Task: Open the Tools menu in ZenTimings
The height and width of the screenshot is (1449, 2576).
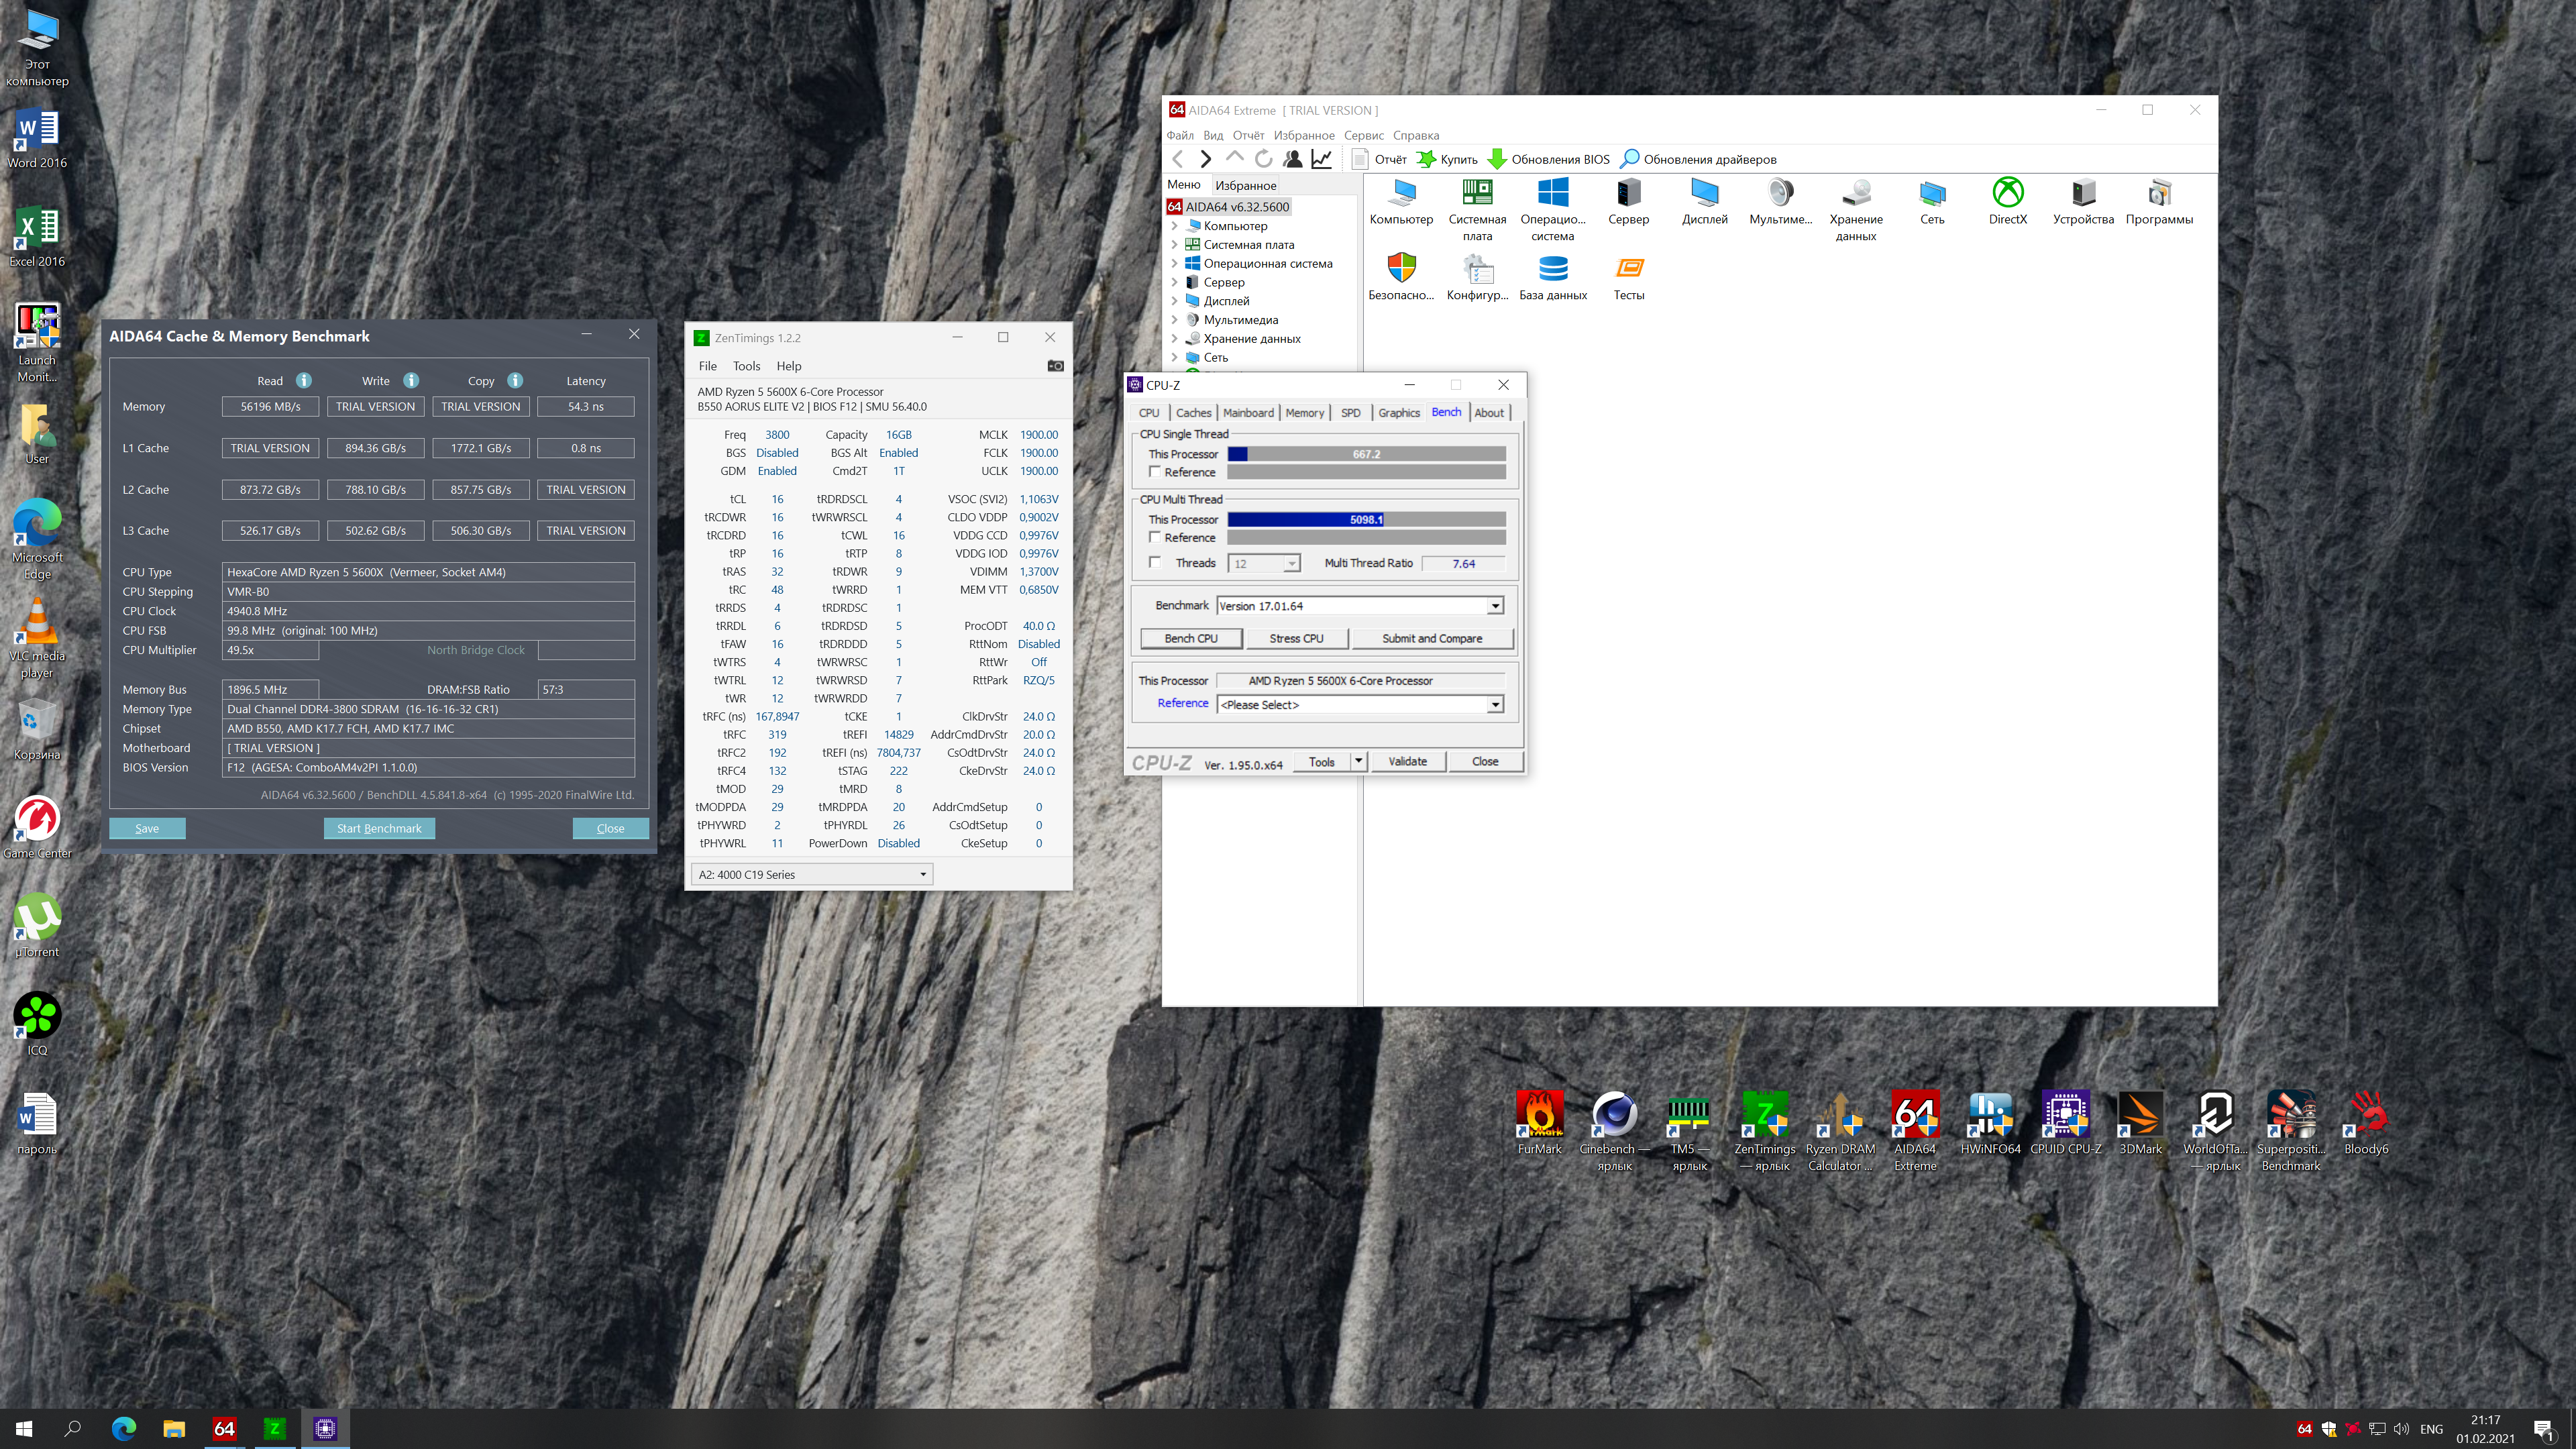Action: click(746, 366)
